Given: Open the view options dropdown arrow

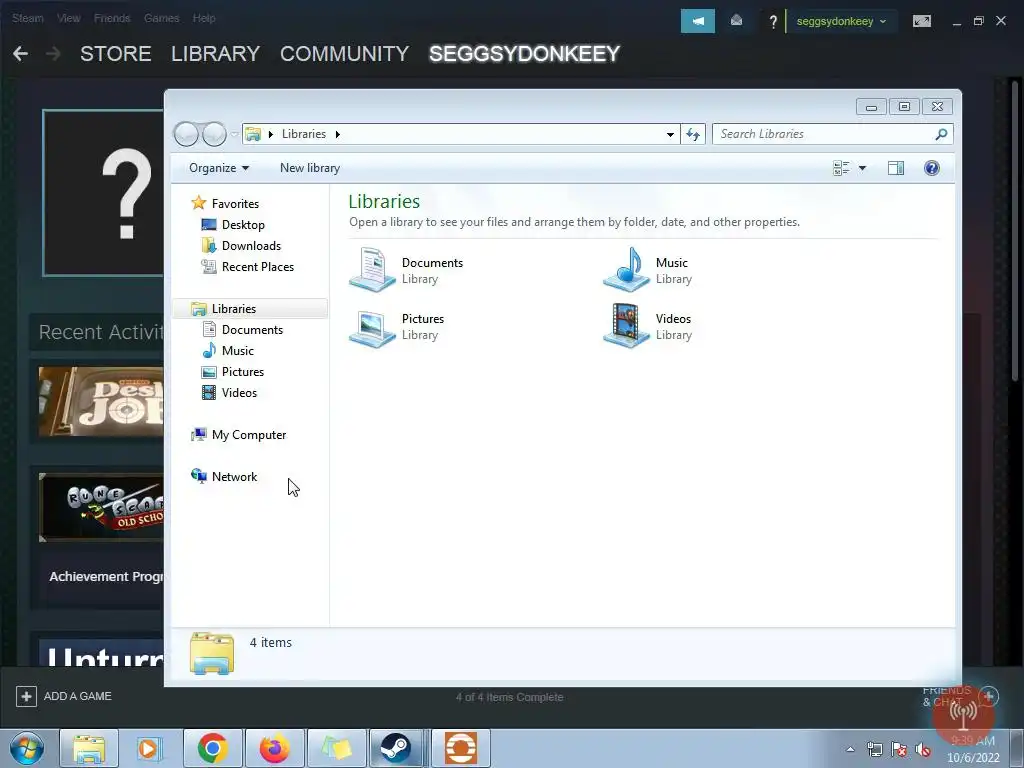Looking at the screenshot, I should coord(862,168).
